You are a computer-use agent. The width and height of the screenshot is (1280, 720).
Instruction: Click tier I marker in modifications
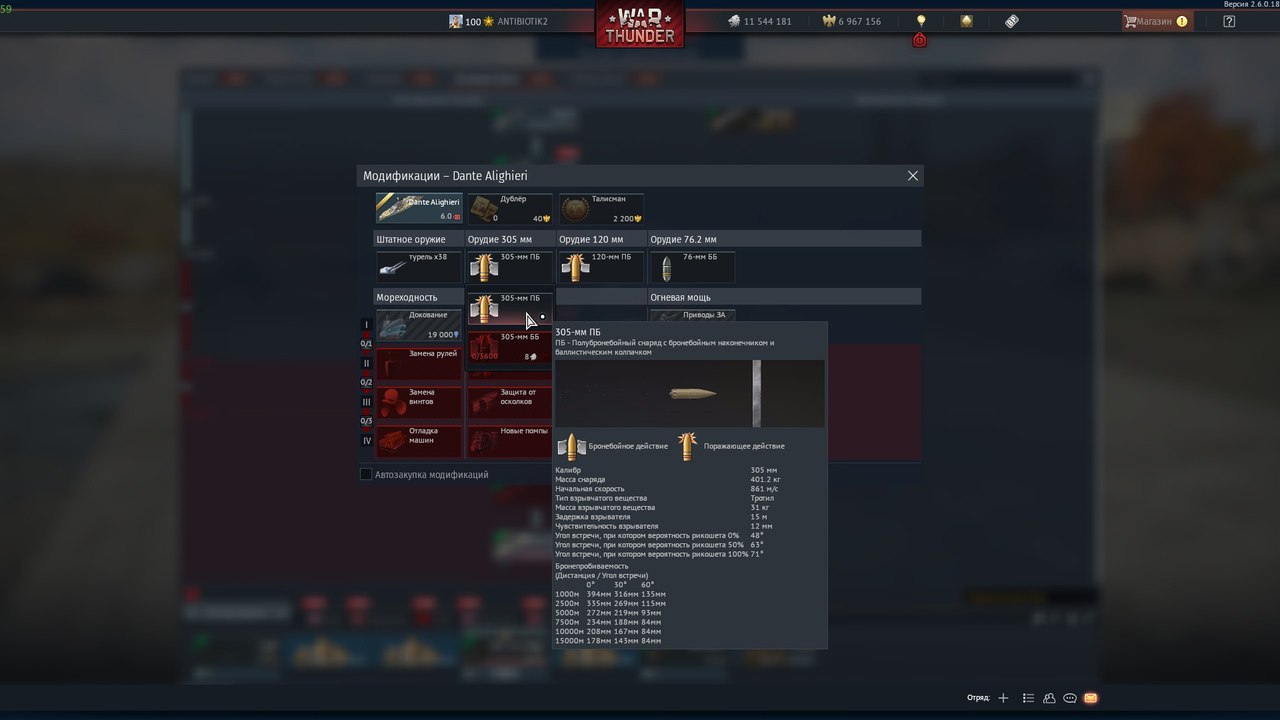366,325
